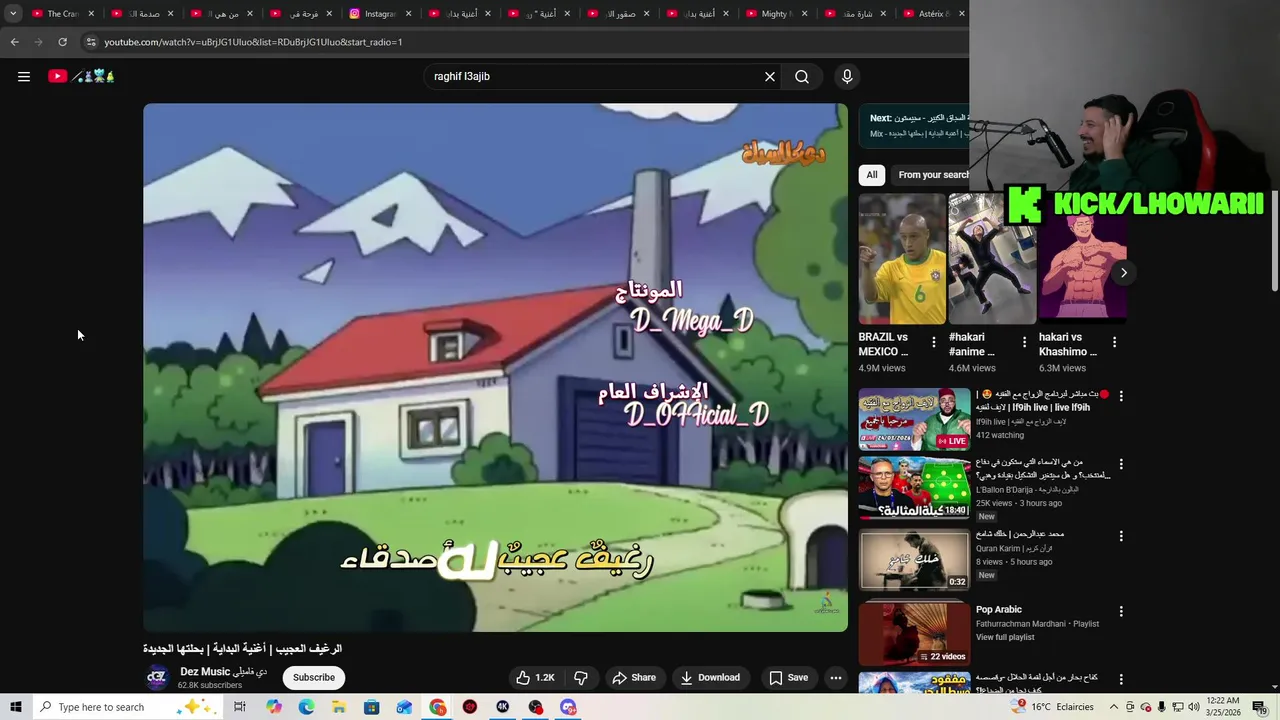Start voice search with microphone
The height and width of the screenshot is (720, 1280).
(847, 76)
